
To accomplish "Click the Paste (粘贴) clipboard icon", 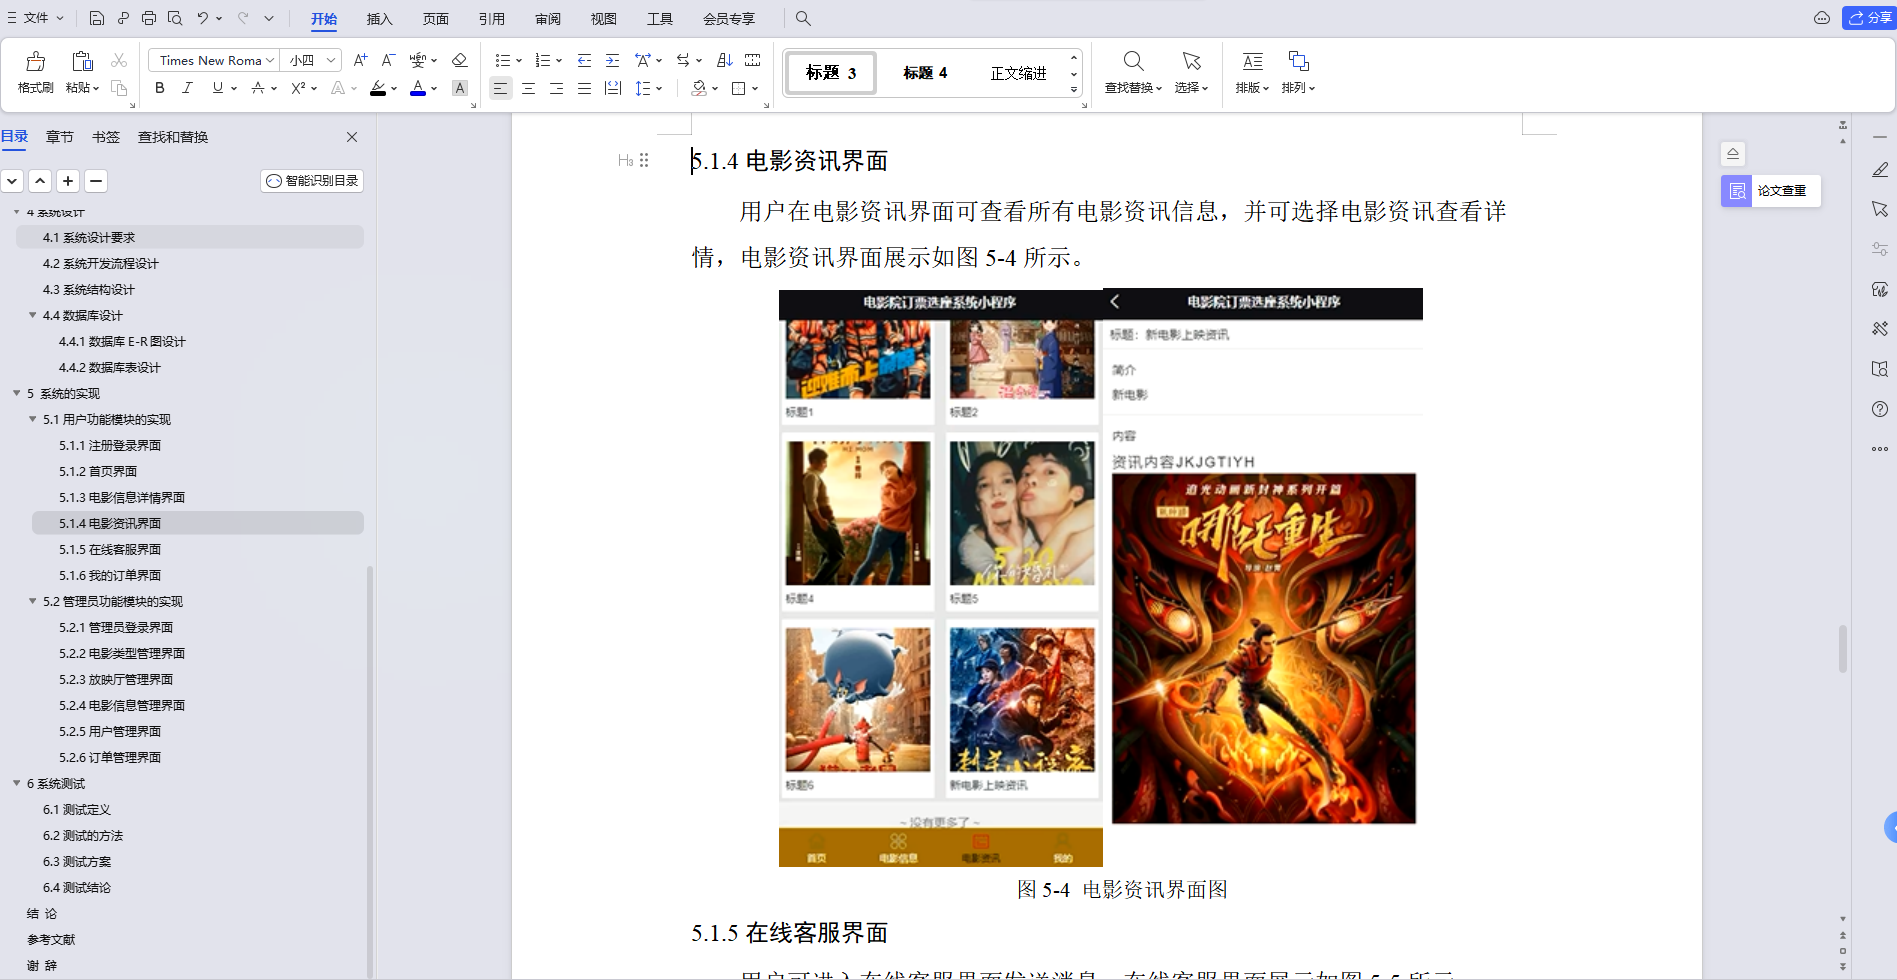I will pyautogui.click(x=83, y=61).
